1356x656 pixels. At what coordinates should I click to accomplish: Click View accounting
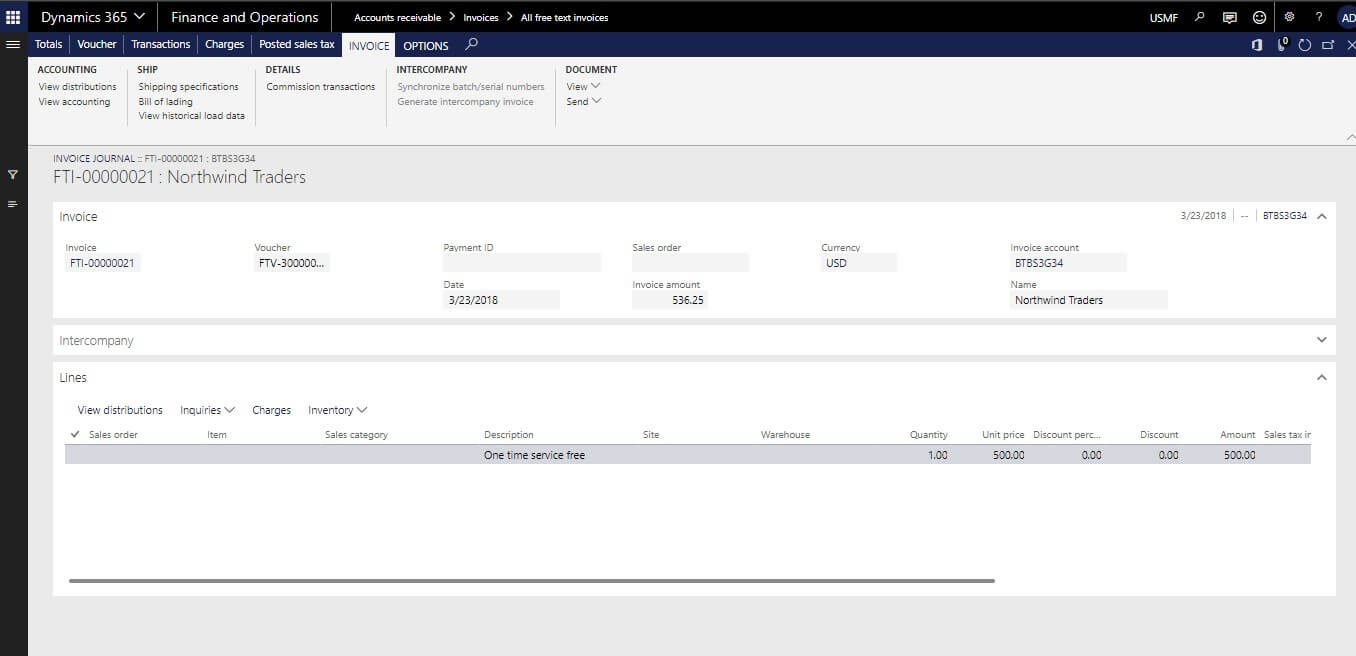75,102
